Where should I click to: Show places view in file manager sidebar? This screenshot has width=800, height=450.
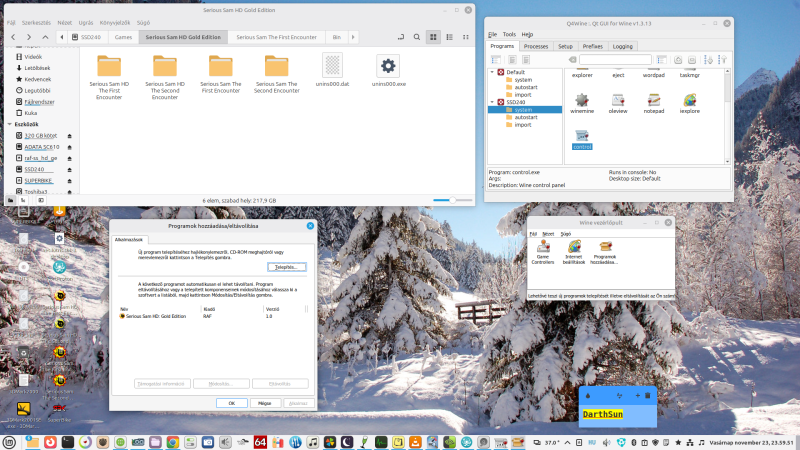point(11,201)
